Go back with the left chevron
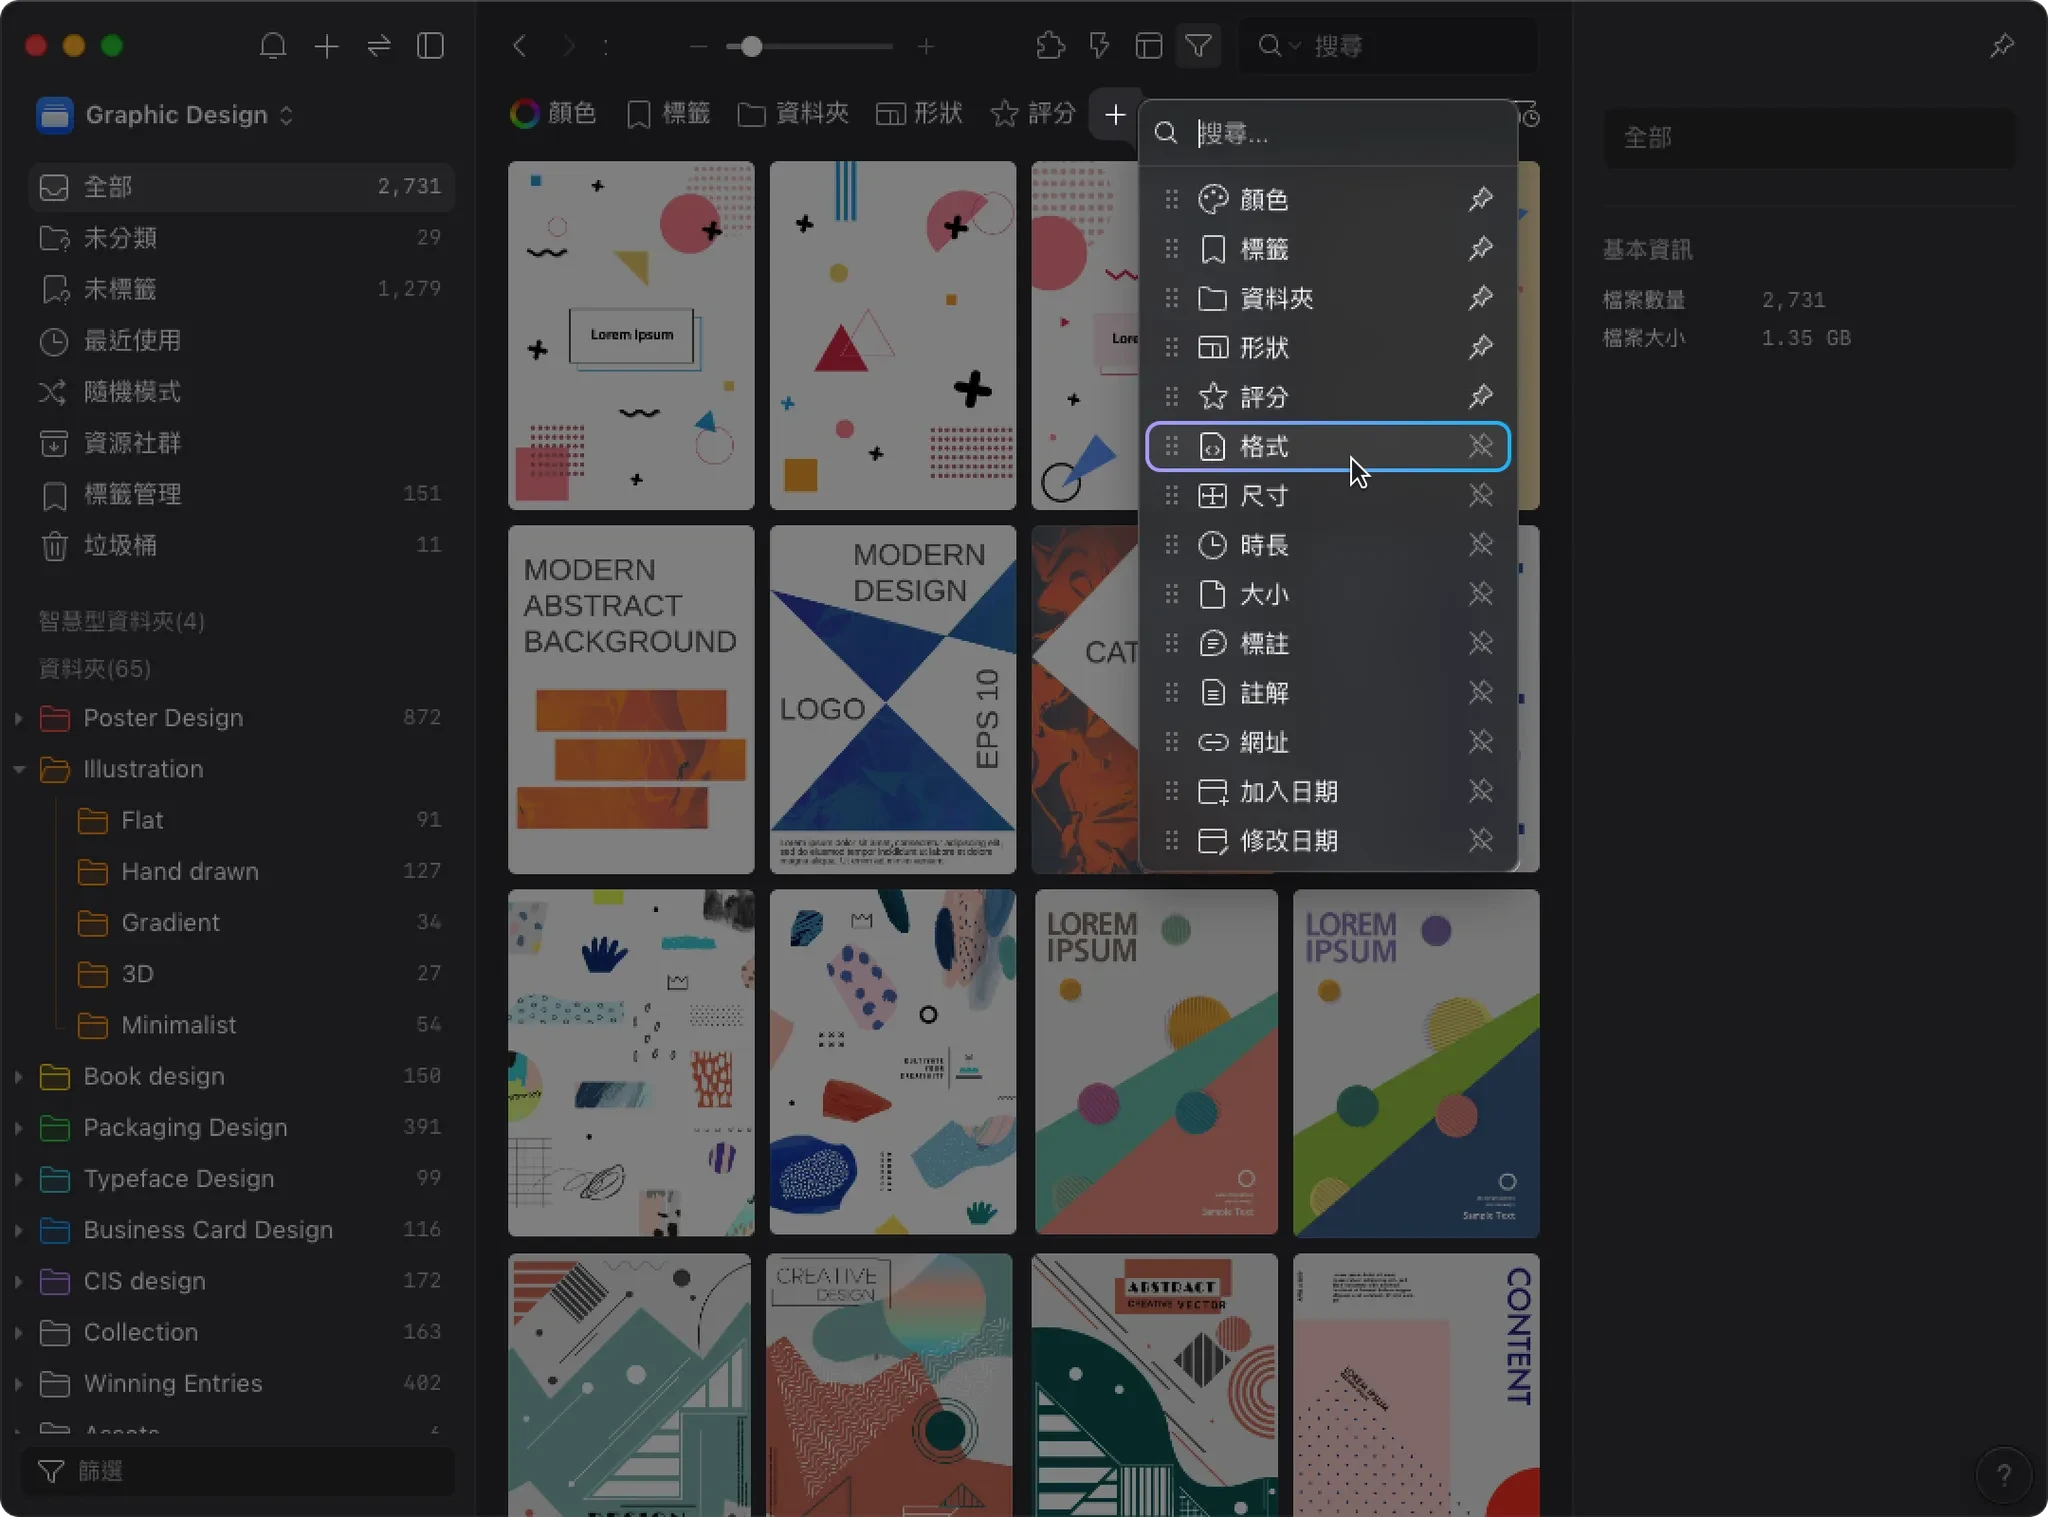The width and height of the screenshot is (2048, 1517). coord(519,46)
